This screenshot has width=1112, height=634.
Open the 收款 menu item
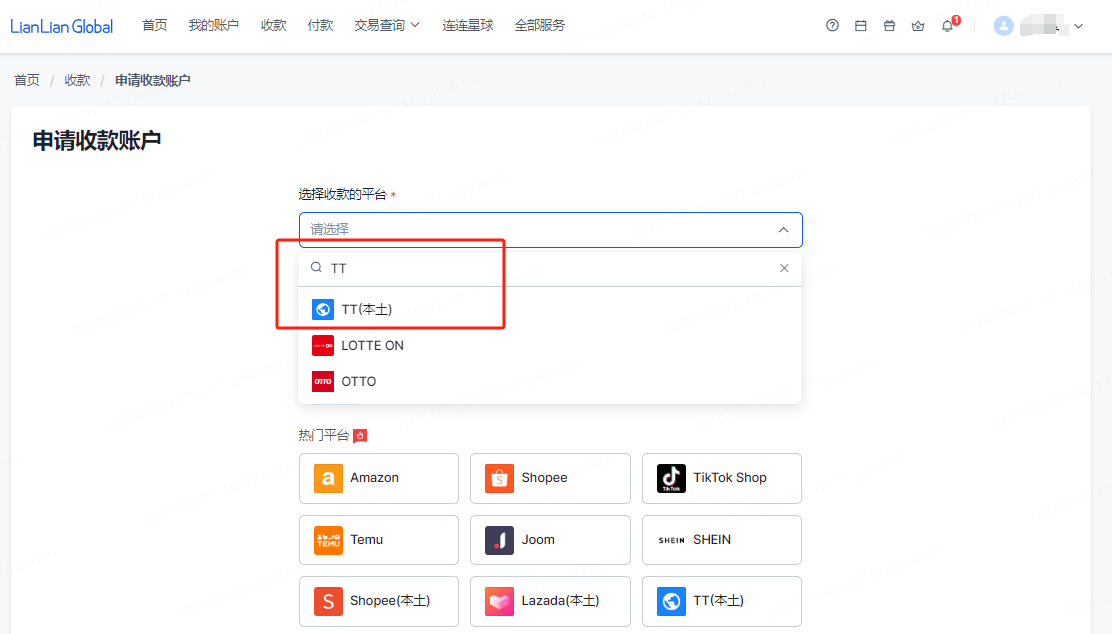(x=273, y=26)
